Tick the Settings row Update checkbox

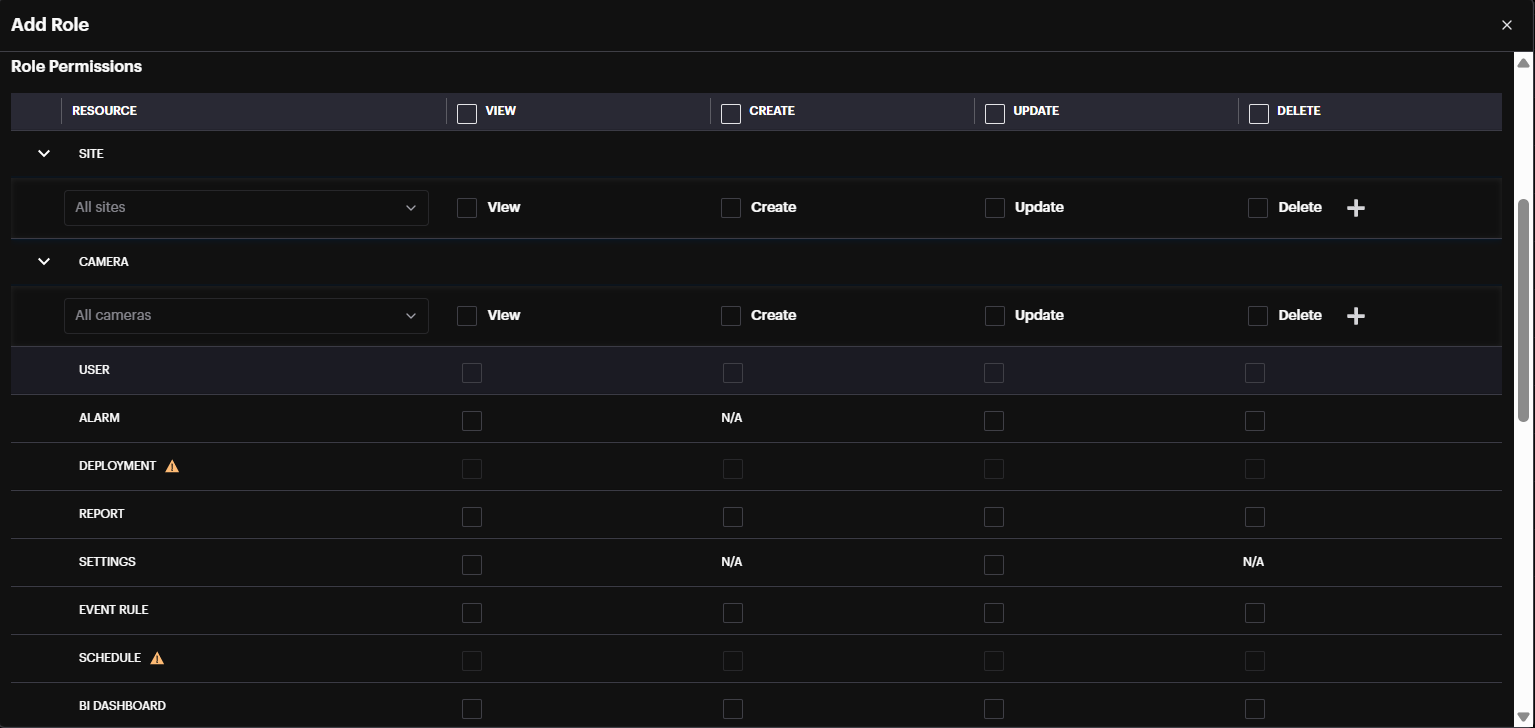[x=994, y=565]
